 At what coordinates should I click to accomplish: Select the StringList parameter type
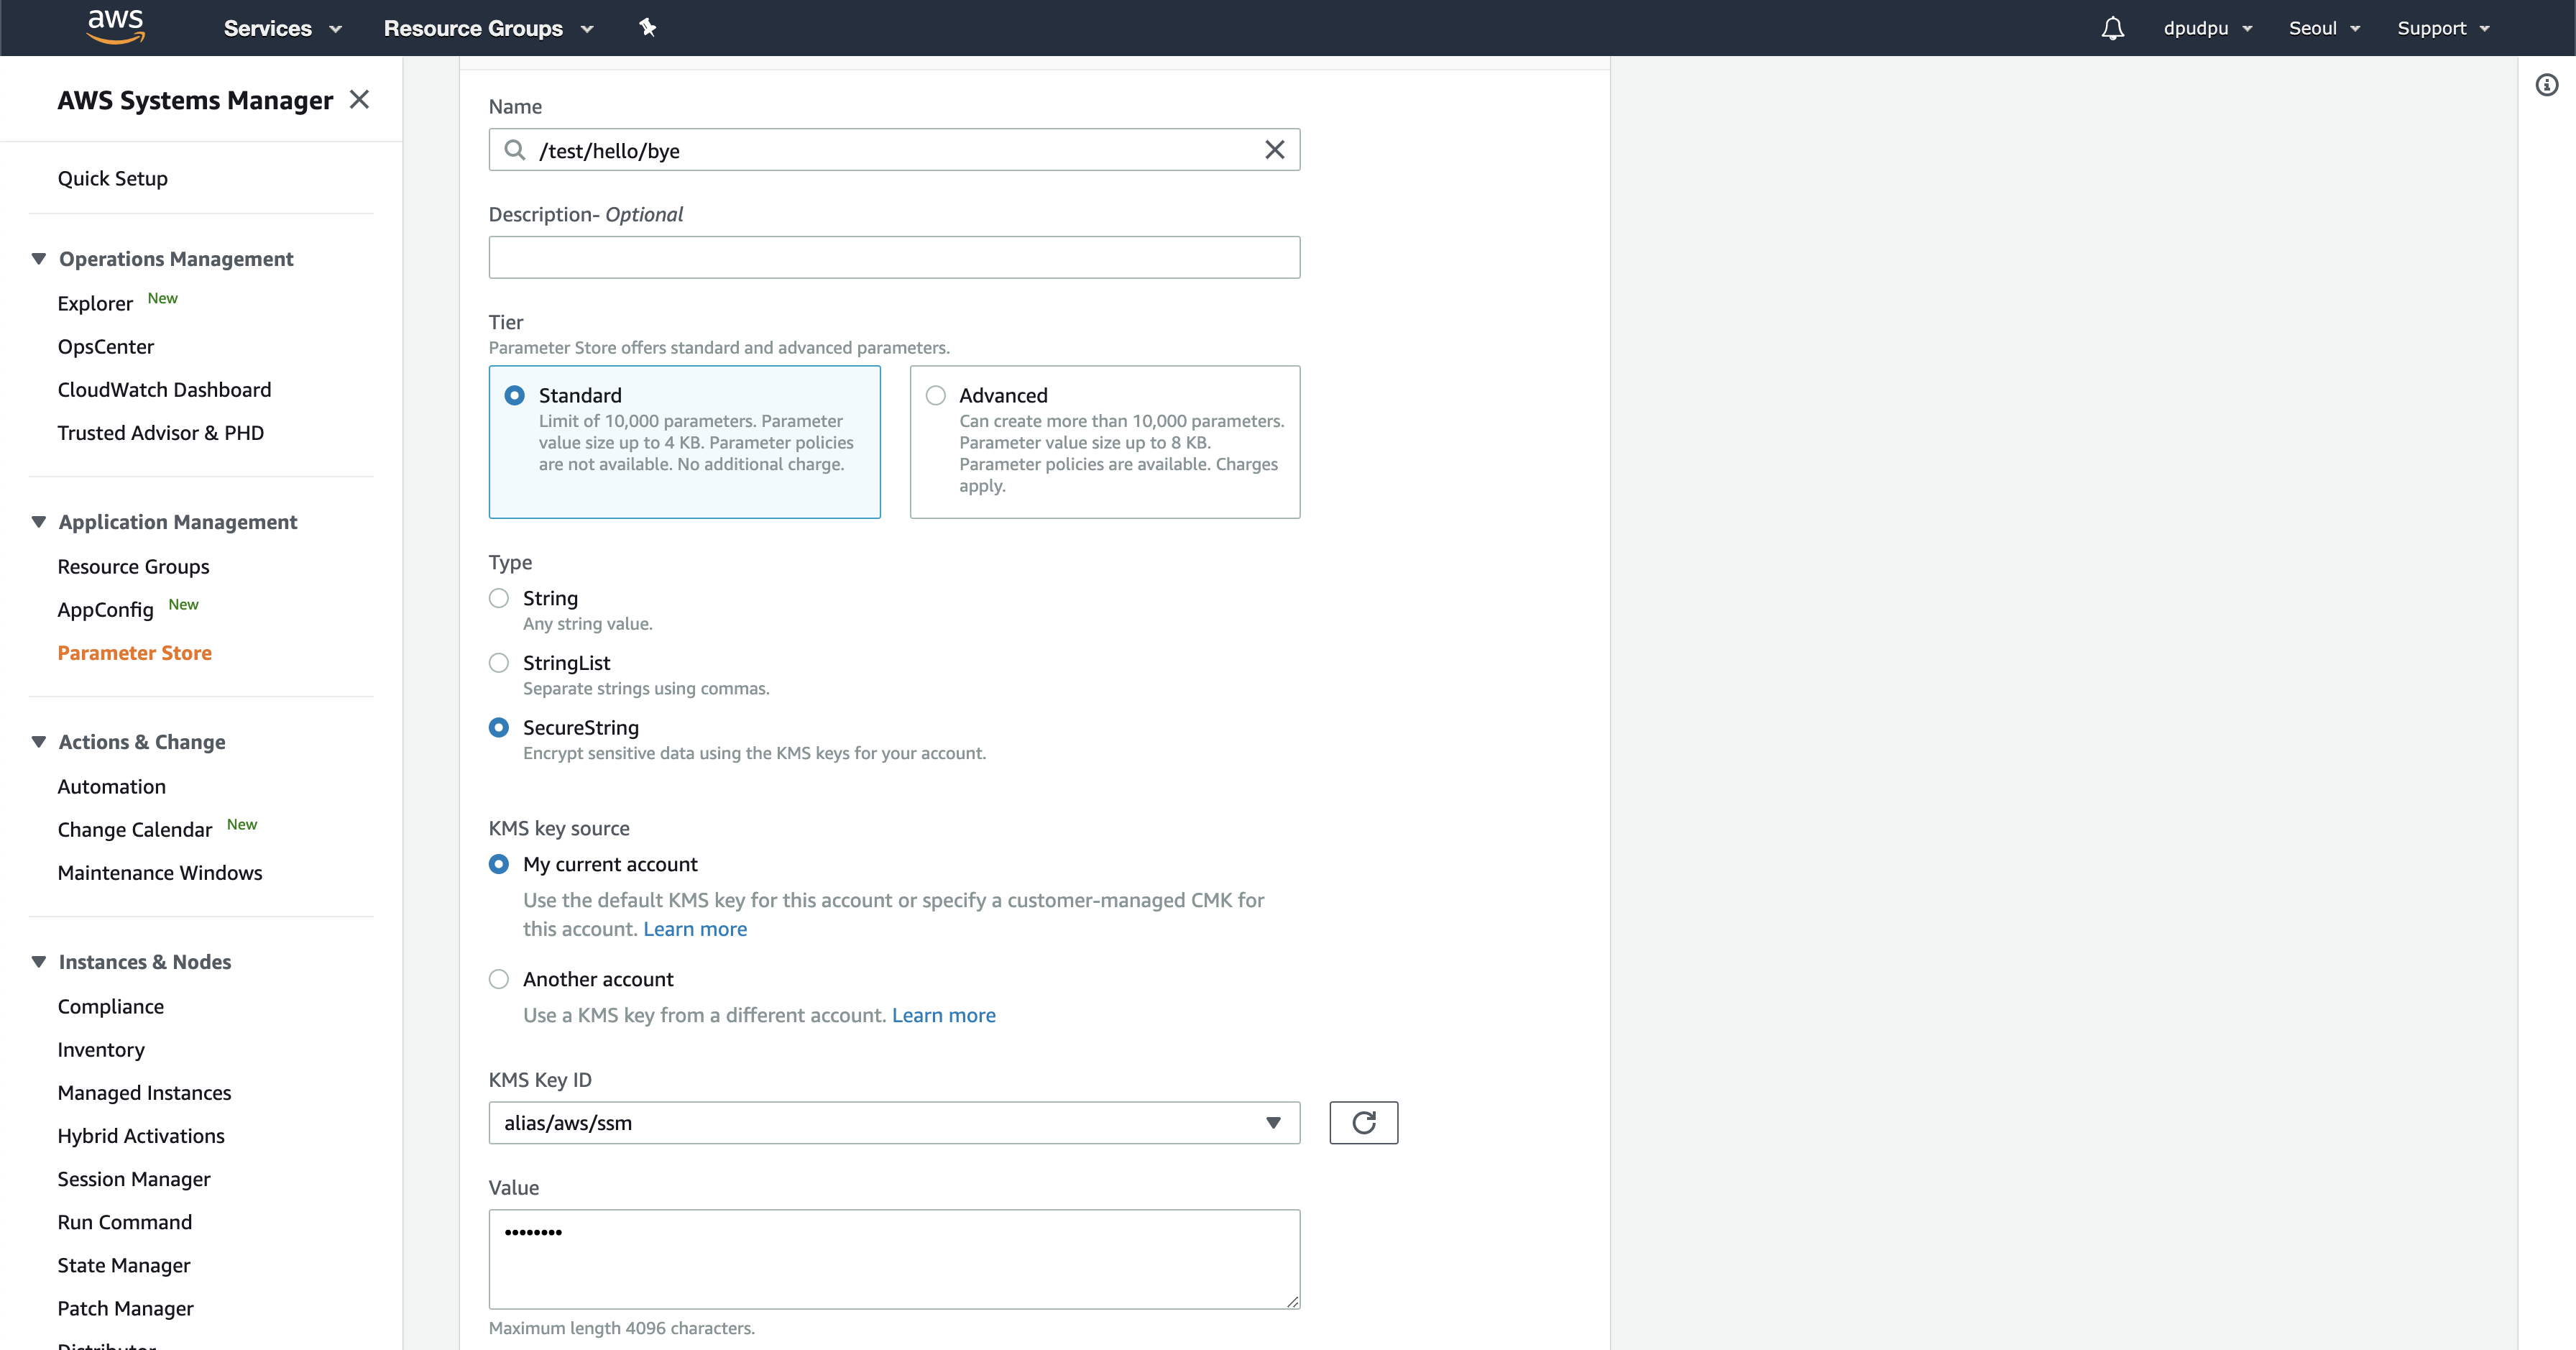(x=499, y=663)
